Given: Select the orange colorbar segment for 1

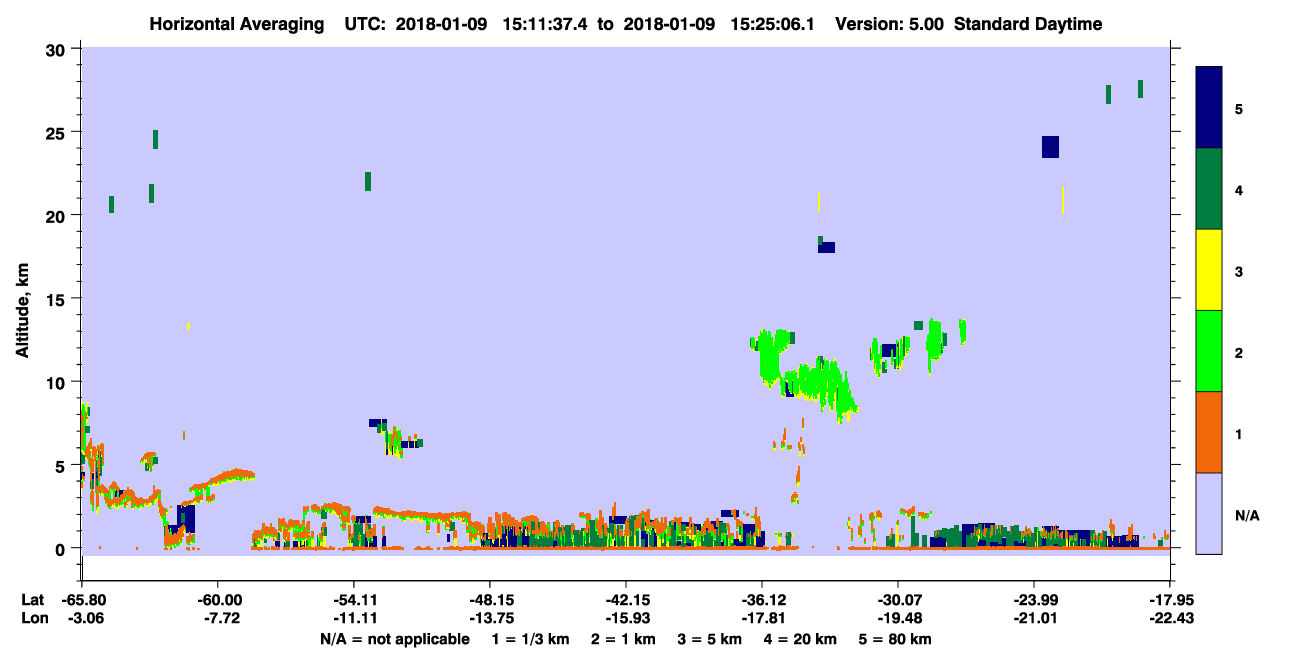Looking at the screenshot, I should click(1209, 432).
